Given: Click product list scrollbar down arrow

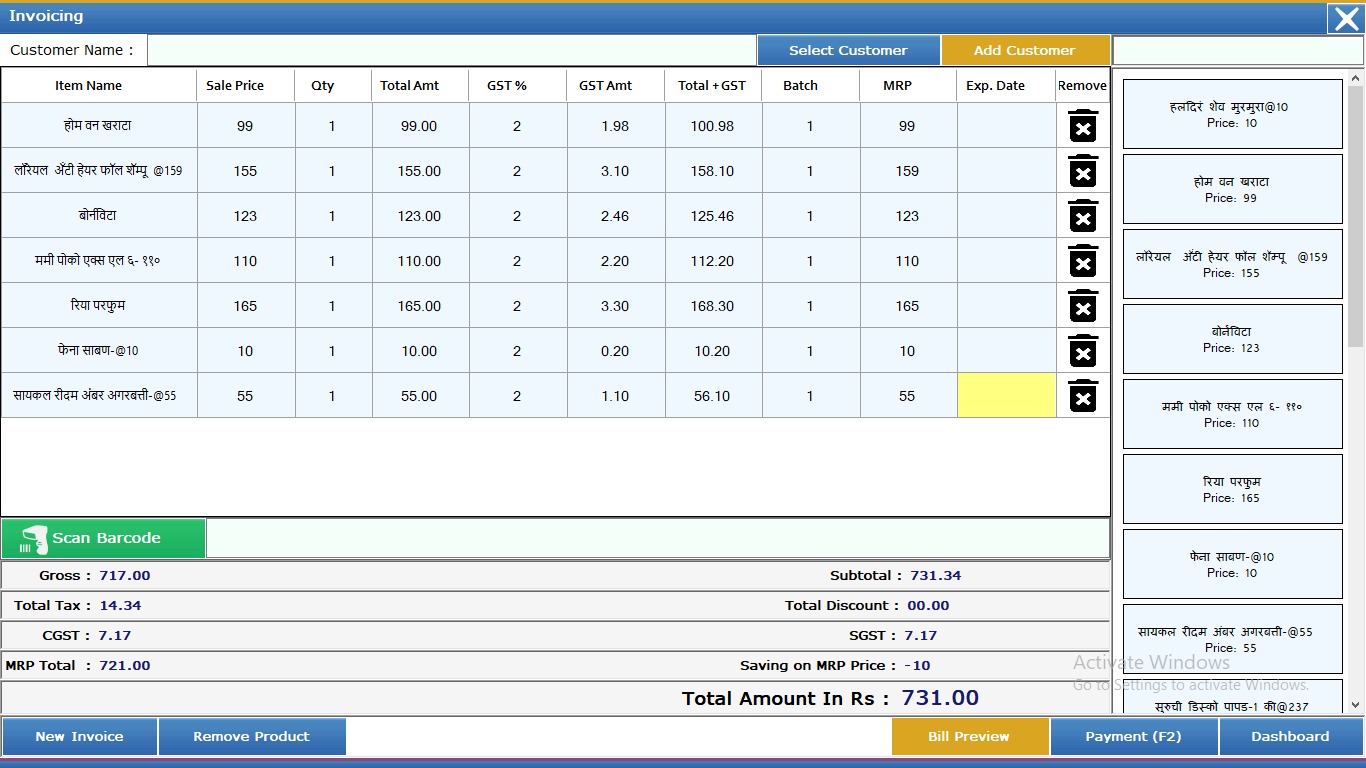Looking at the screenshot, I should (x=1356, y=705).
